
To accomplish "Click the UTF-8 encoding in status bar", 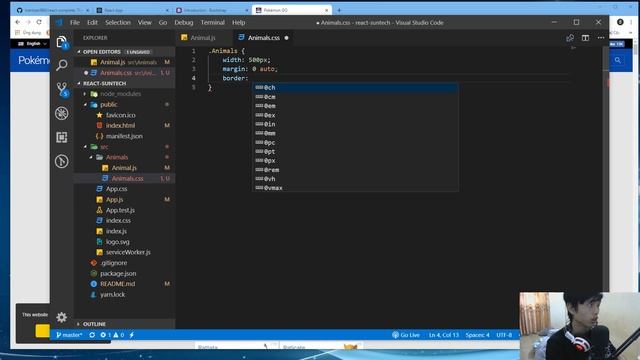I will (x=504, y=335).
